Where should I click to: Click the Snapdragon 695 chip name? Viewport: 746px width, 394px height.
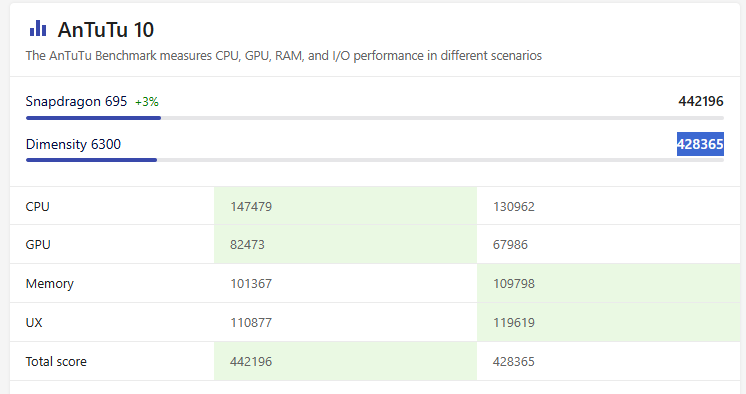coord(76,101)
